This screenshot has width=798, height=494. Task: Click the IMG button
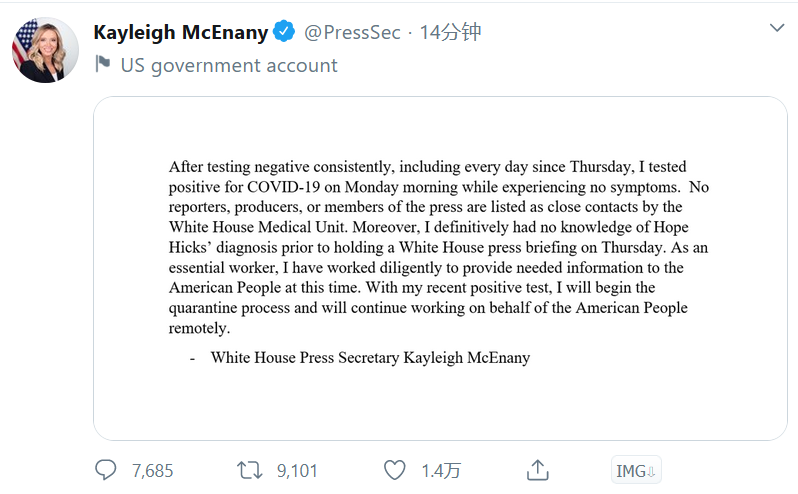(x=631, y=471)
